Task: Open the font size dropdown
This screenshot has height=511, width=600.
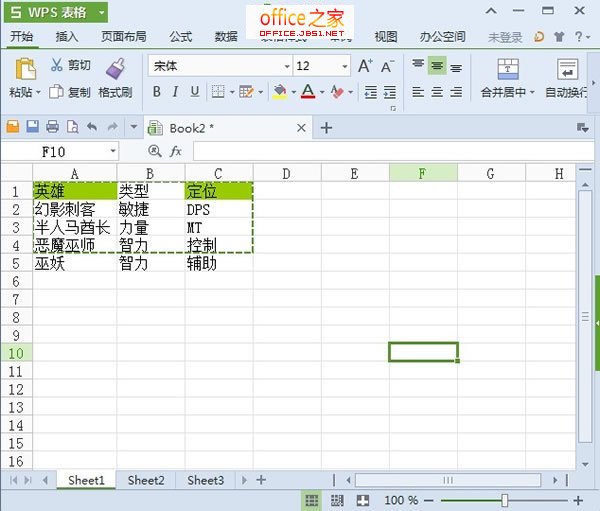Action: (x=345, y=66)
